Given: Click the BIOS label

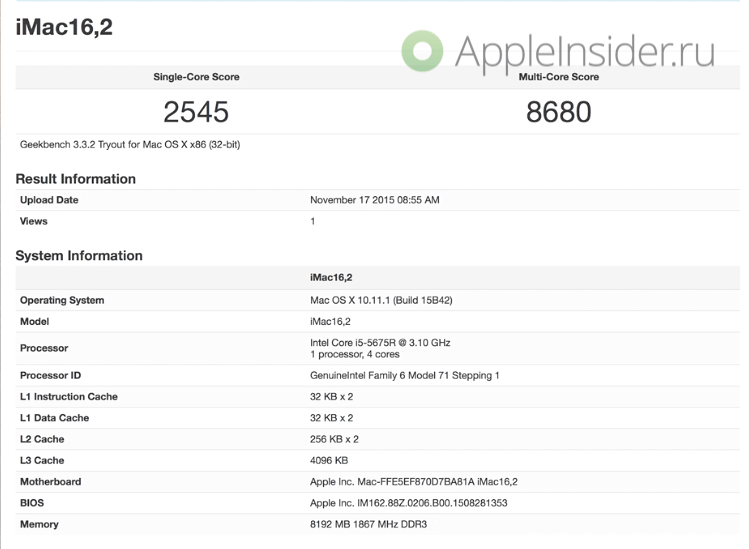Looking at the screenshot, I should click(32, 503).
